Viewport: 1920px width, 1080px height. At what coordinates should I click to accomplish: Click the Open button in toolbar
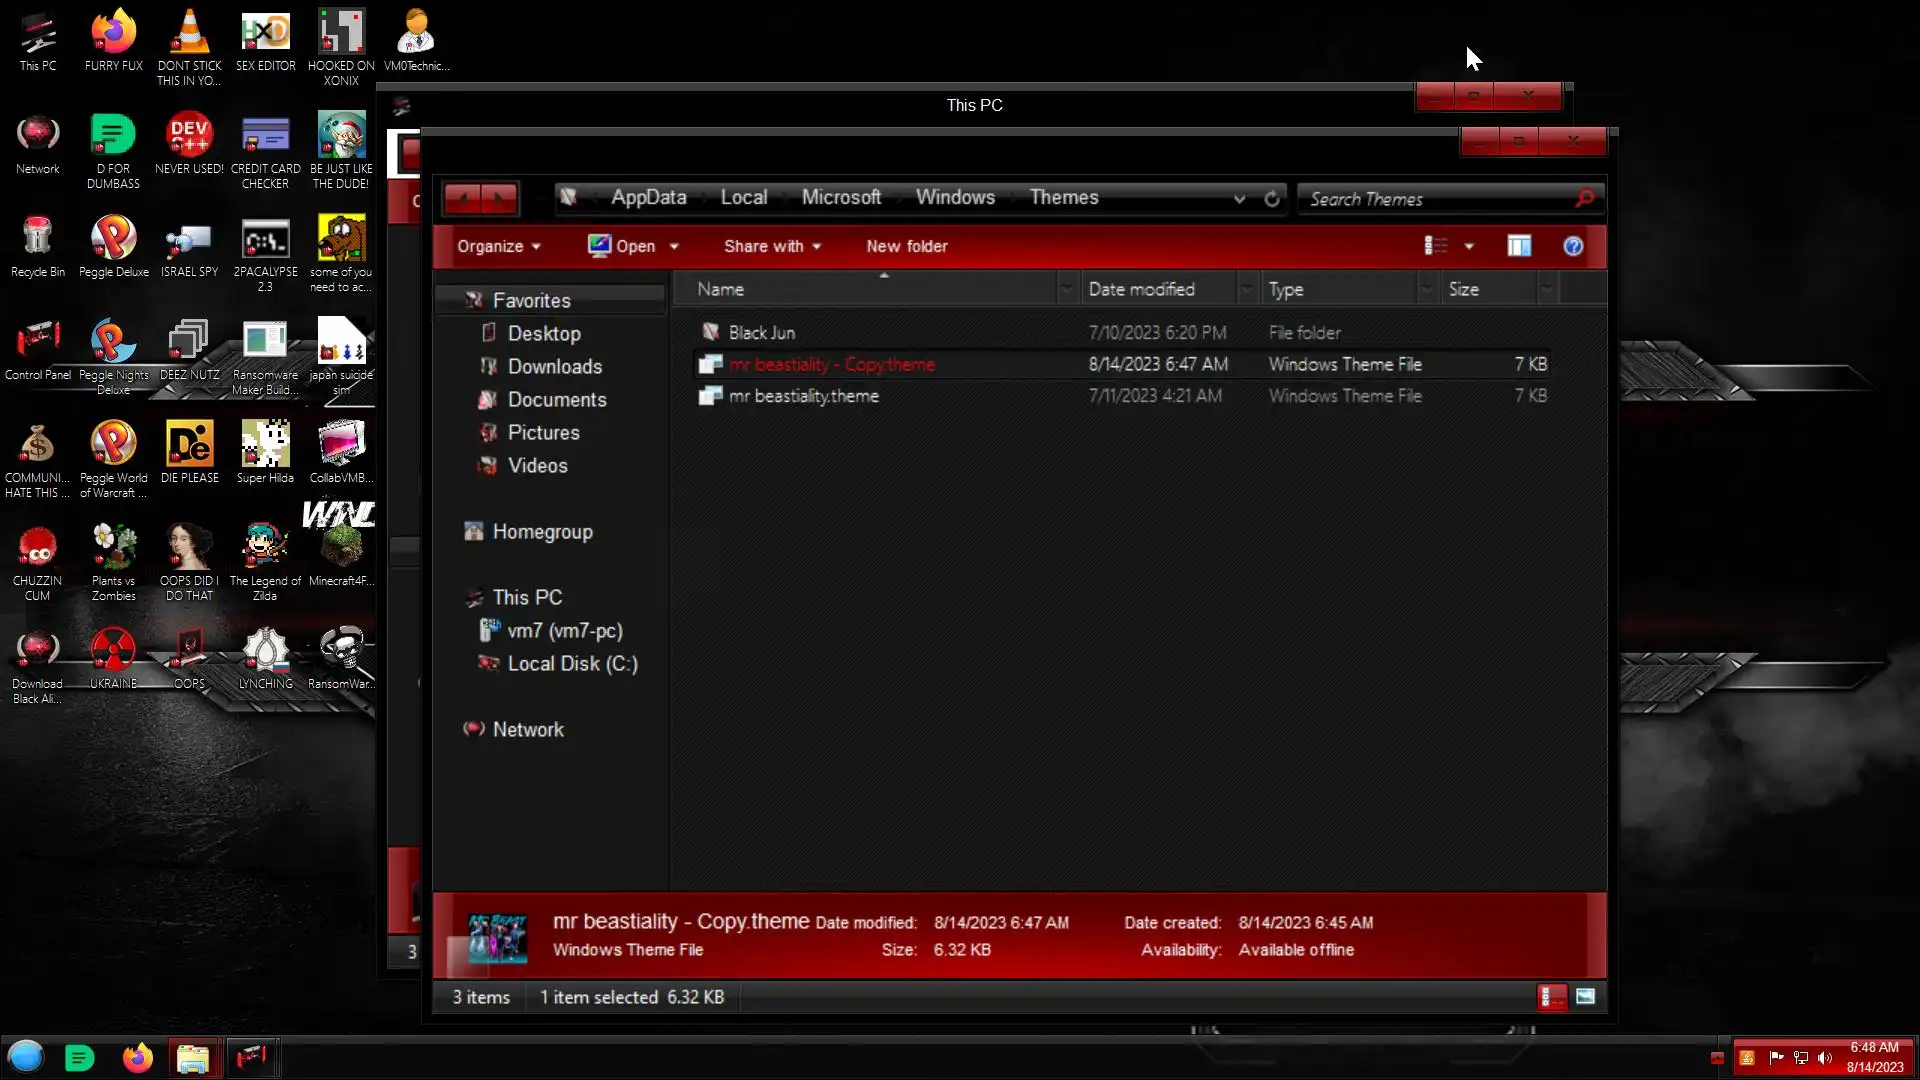[623, 246]
